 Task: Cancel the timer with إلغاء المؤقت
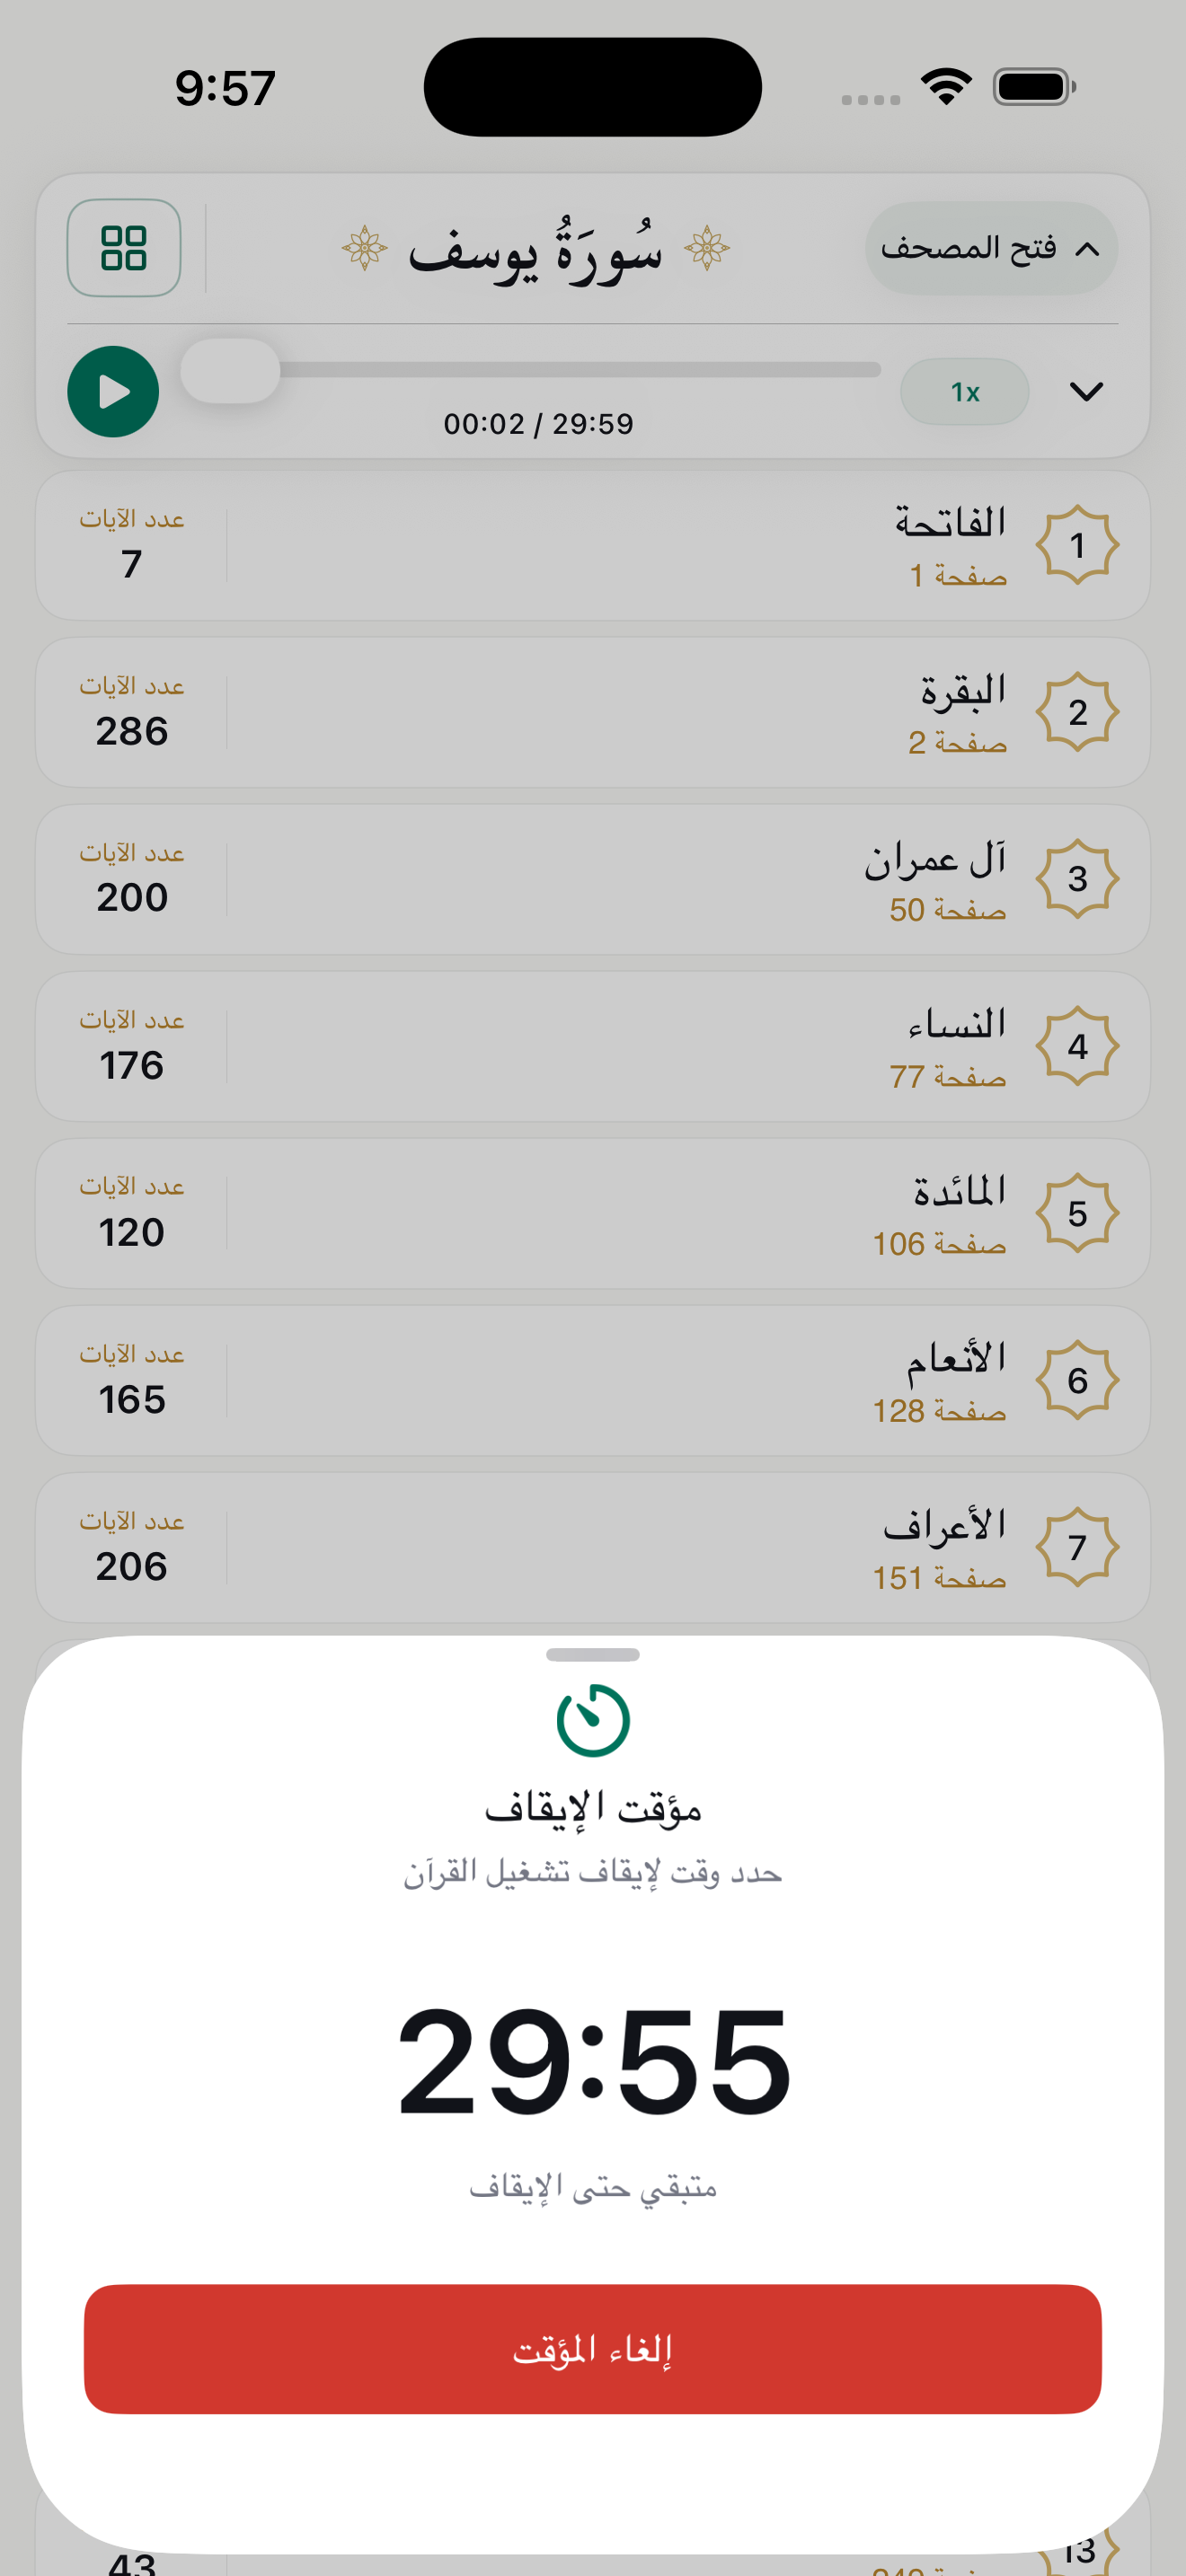tap(593, 2349)
